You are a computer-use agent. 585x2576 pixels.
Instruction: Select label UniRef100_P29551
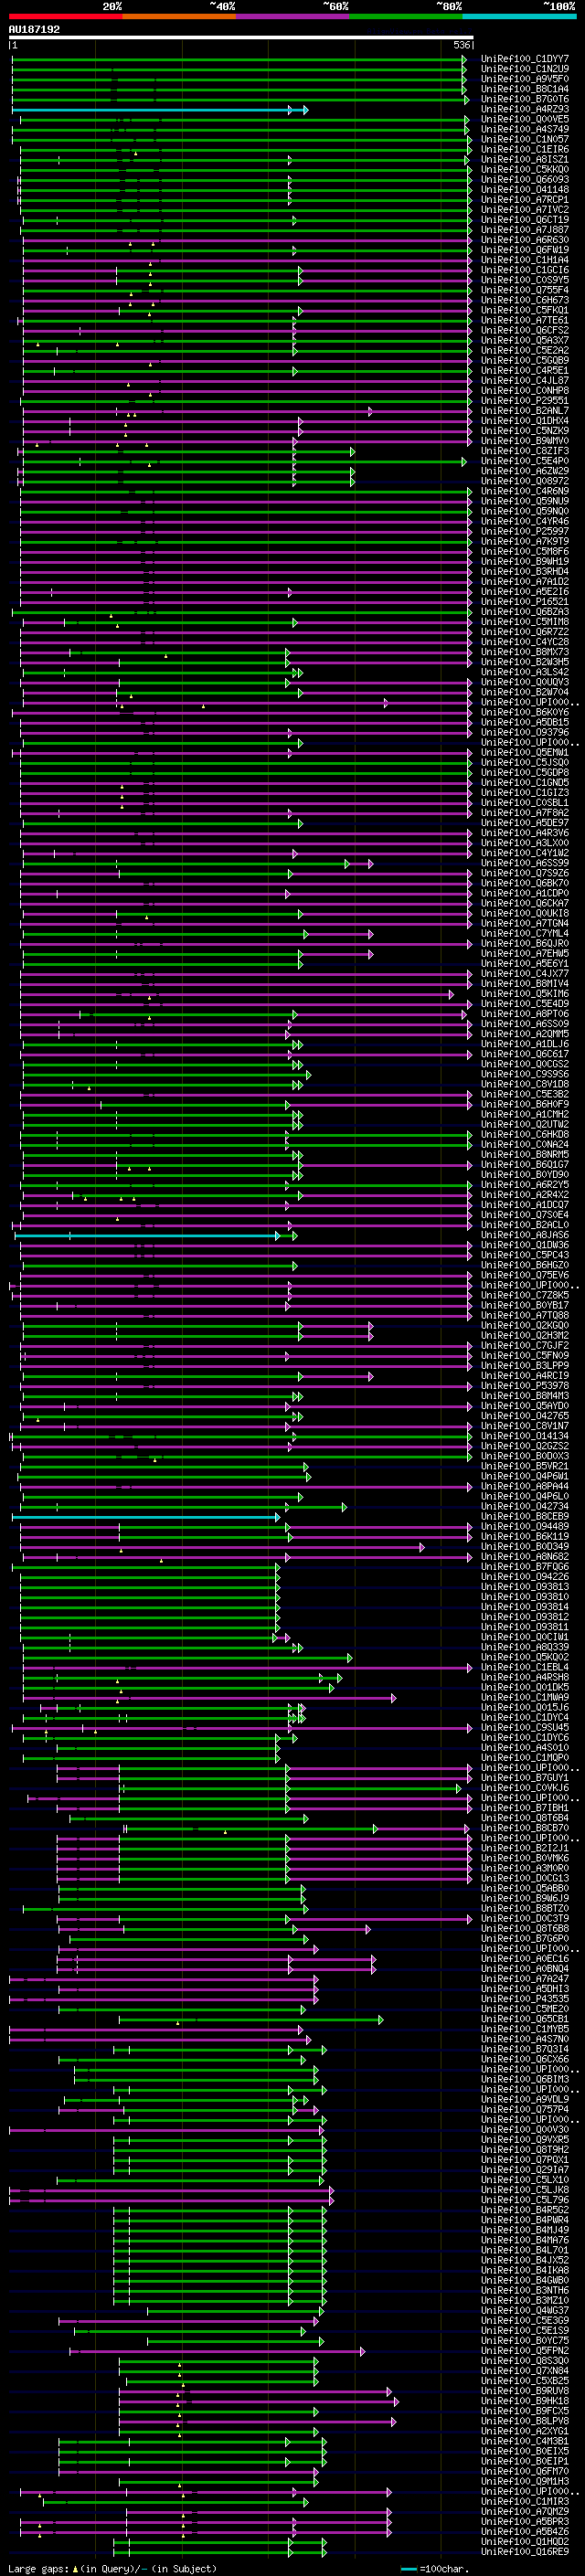click(524, 400)
